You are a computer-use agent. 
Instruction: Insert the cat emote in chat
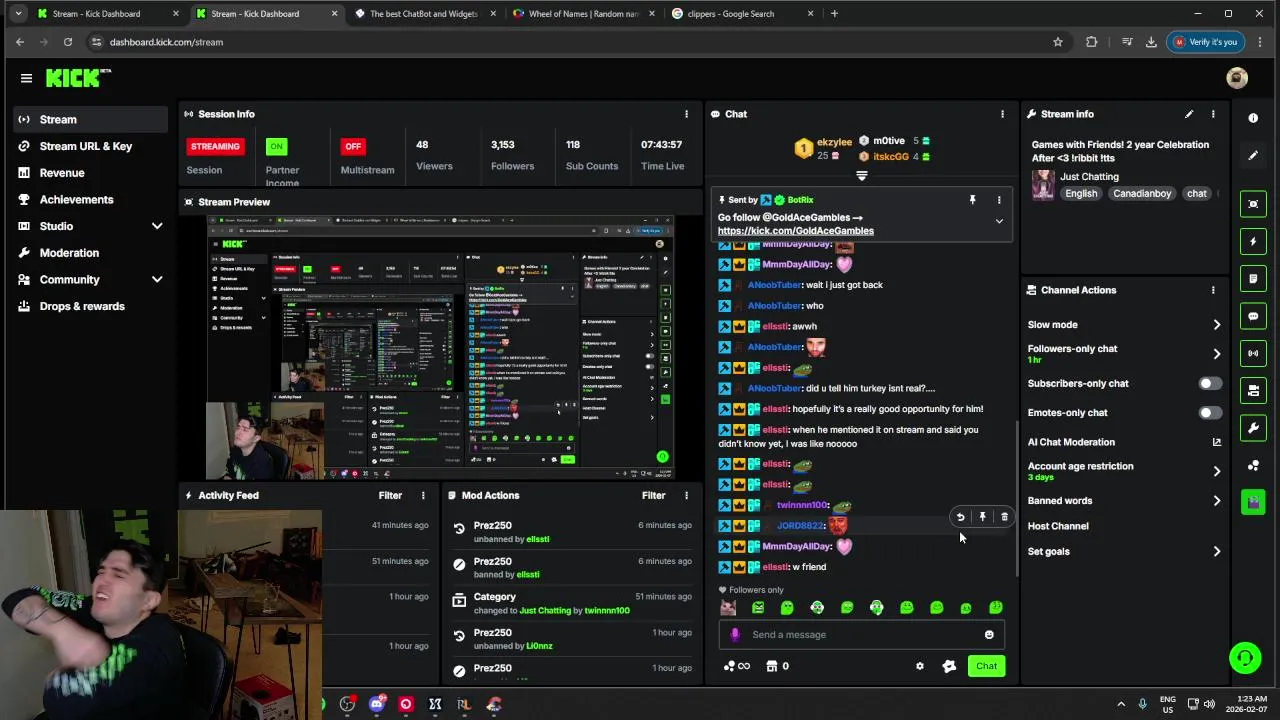pyautogui.click(x=728, y=607)
